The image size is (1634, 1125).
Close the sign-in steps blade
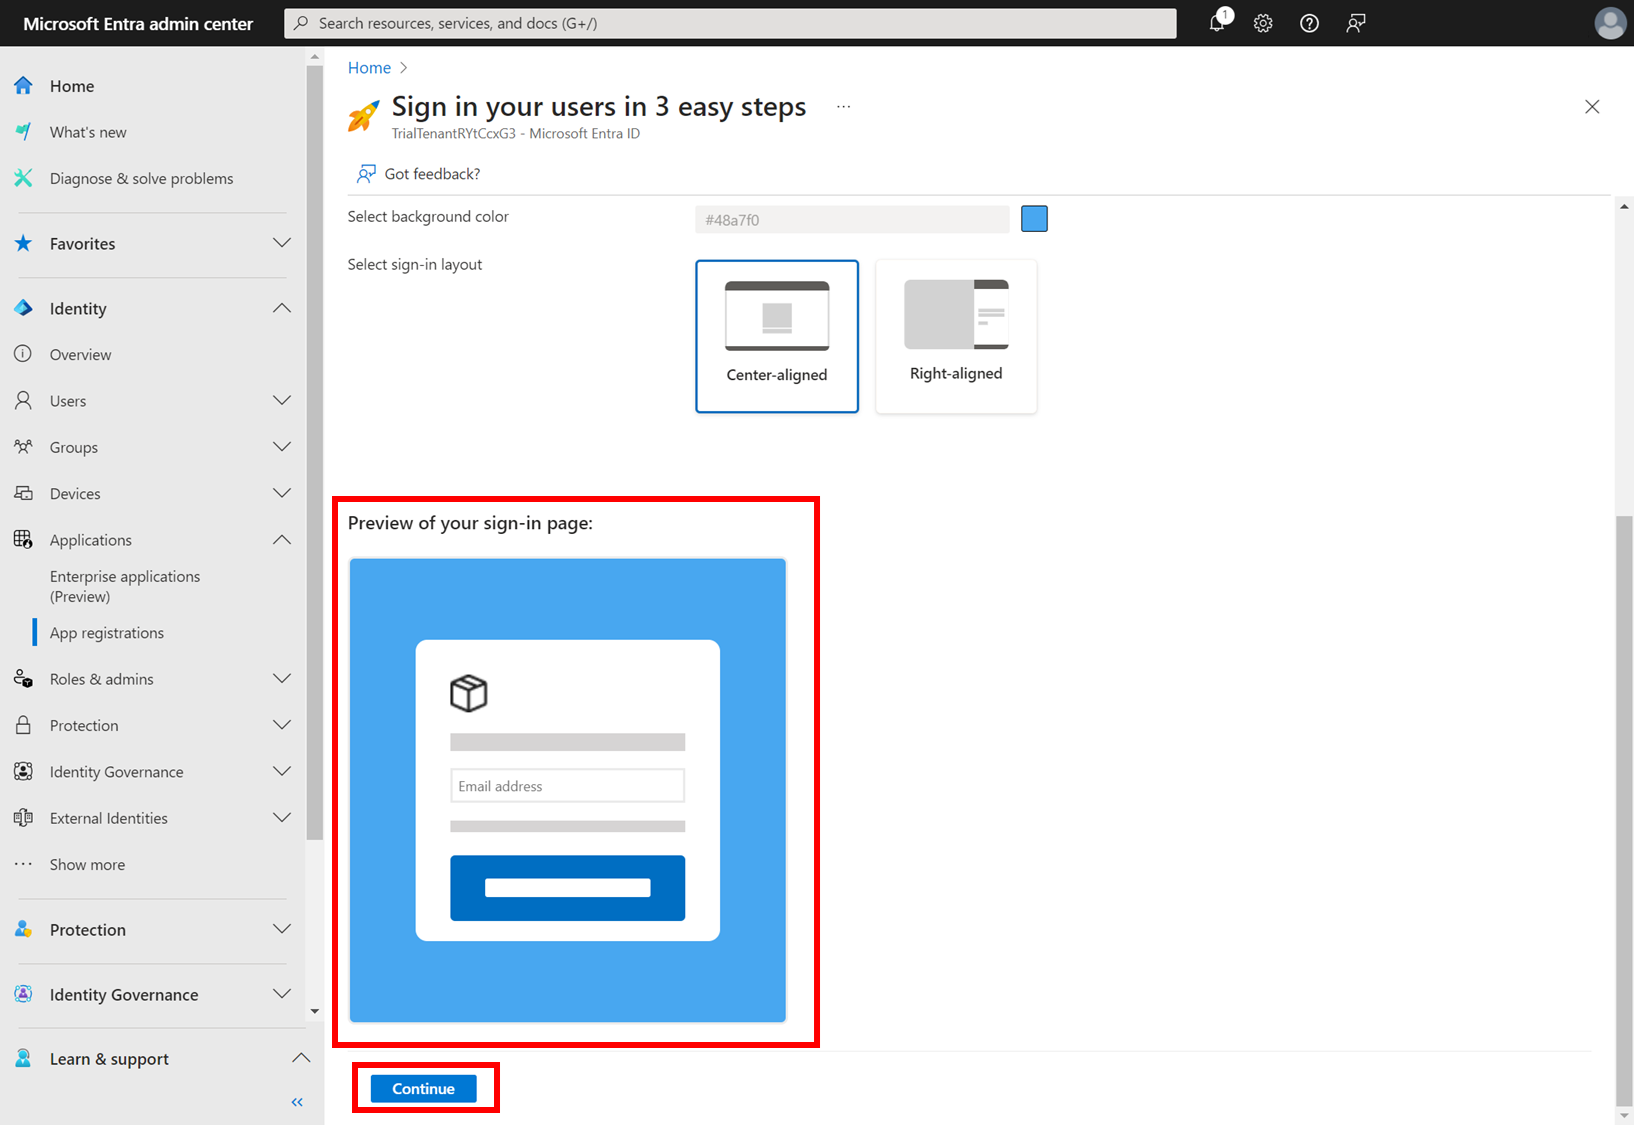(1592, 107)
